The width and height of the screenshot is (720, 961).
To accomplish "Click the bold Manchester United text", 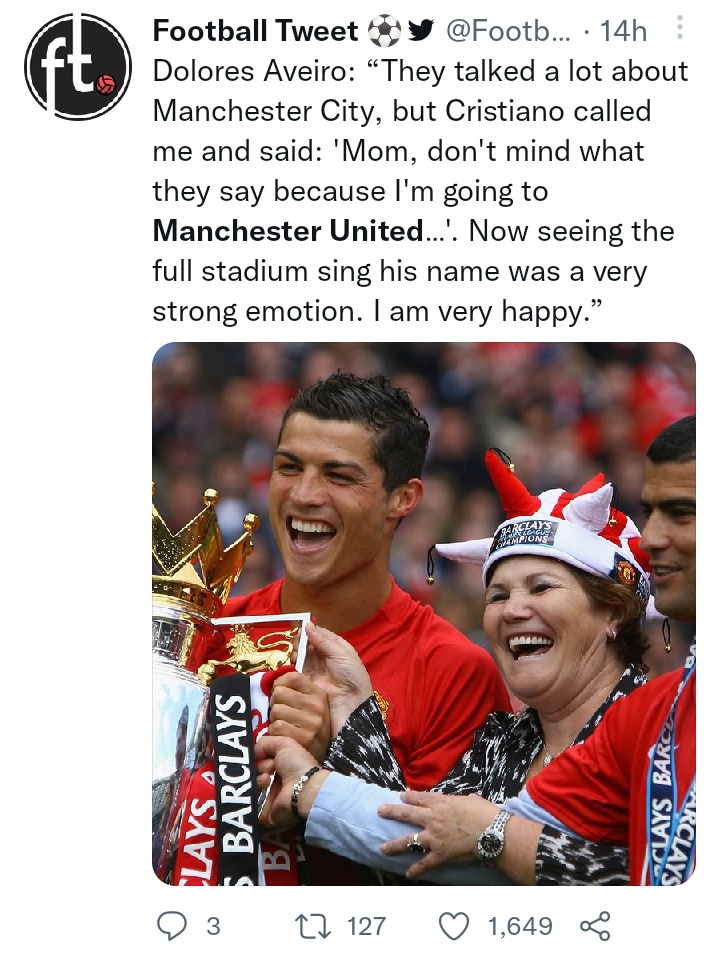I will (288, 231).
